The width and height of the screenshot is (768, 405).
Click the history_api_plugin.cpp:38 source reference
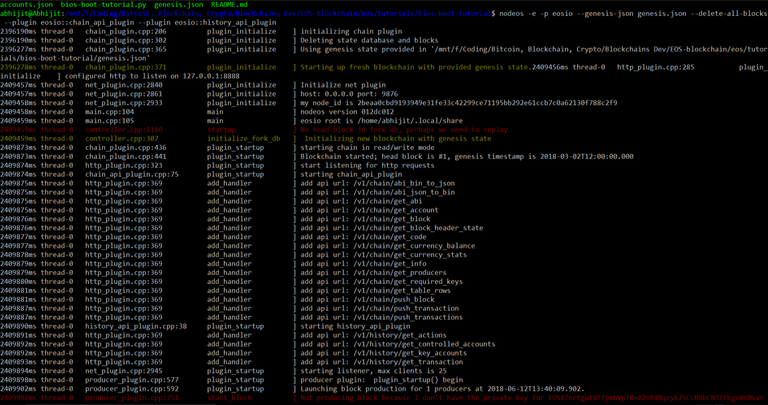coord(136,326)
